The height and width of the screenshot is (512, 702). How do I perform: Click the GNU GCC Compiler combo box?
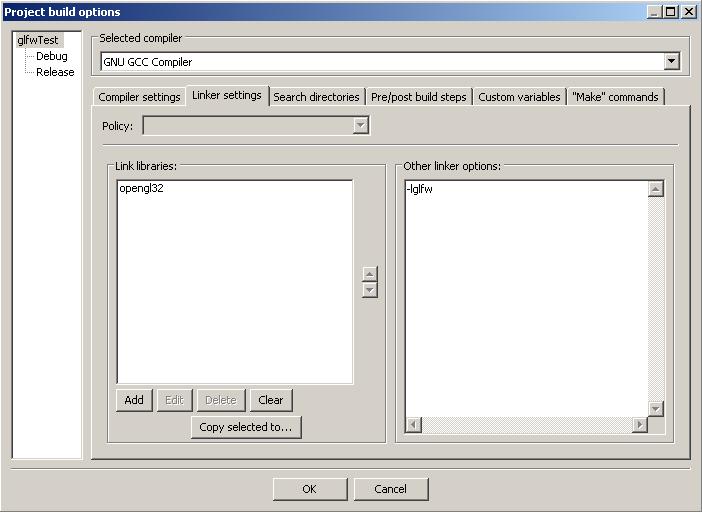(390, 62)
